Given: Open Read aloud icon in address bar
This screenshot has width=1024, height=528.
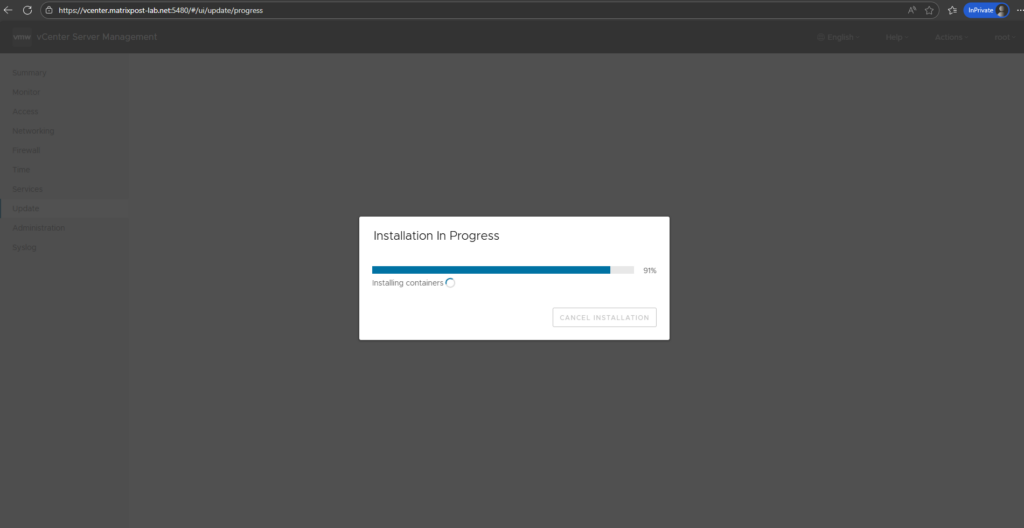Looking at the screenshot, I should click(912, 10).
